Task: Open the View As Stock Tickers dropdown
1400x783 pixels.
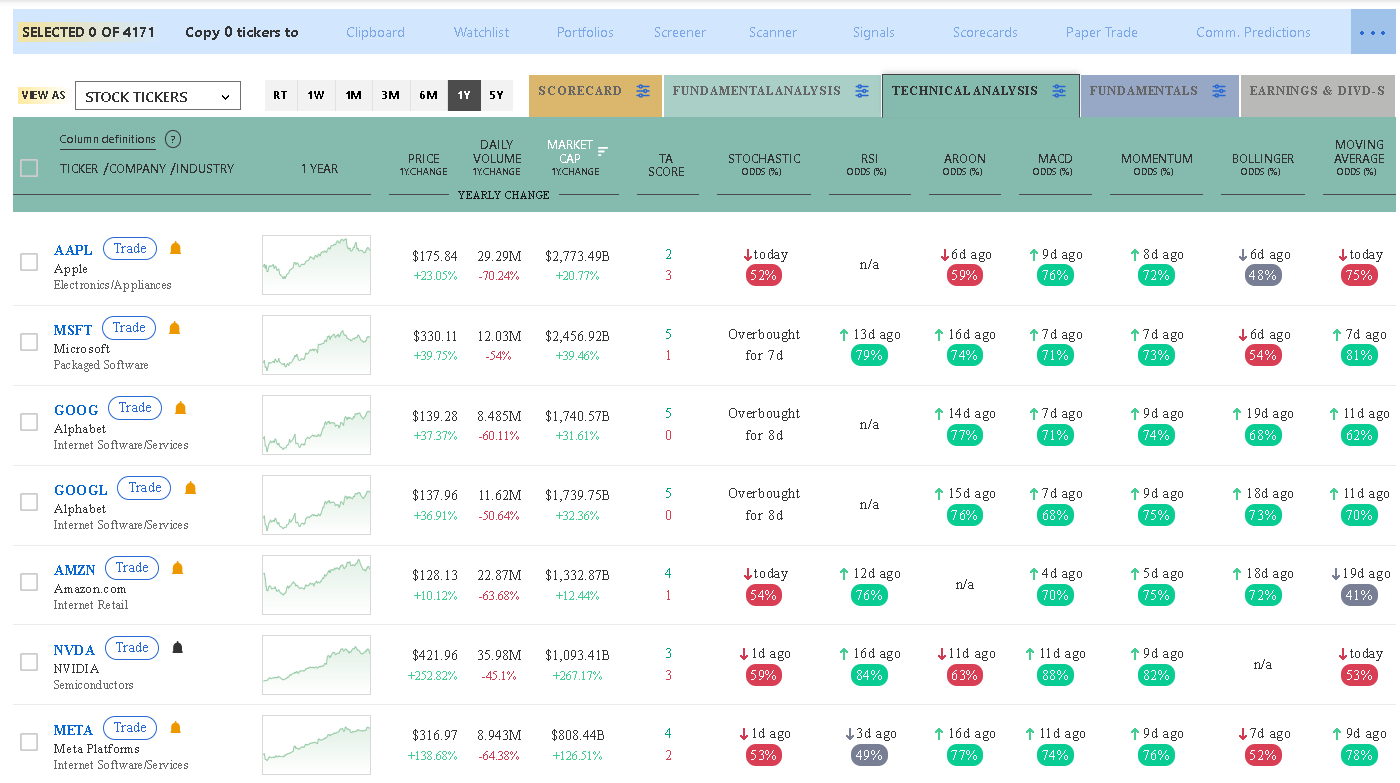Action: coord(158,96)
